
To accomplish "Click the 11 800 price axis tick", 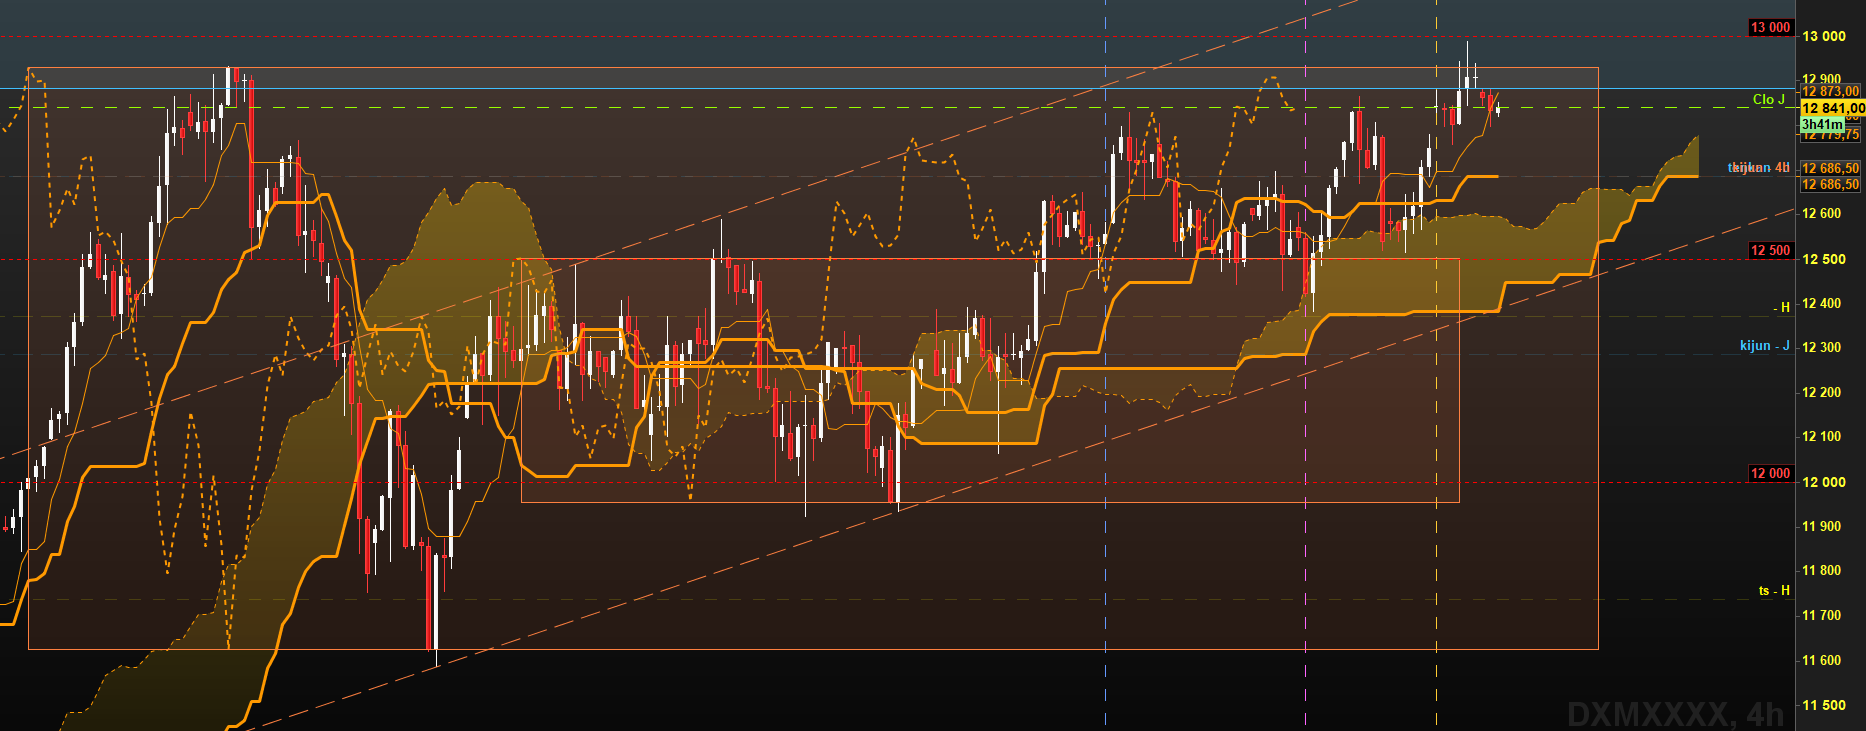I will pos(1822,570).
